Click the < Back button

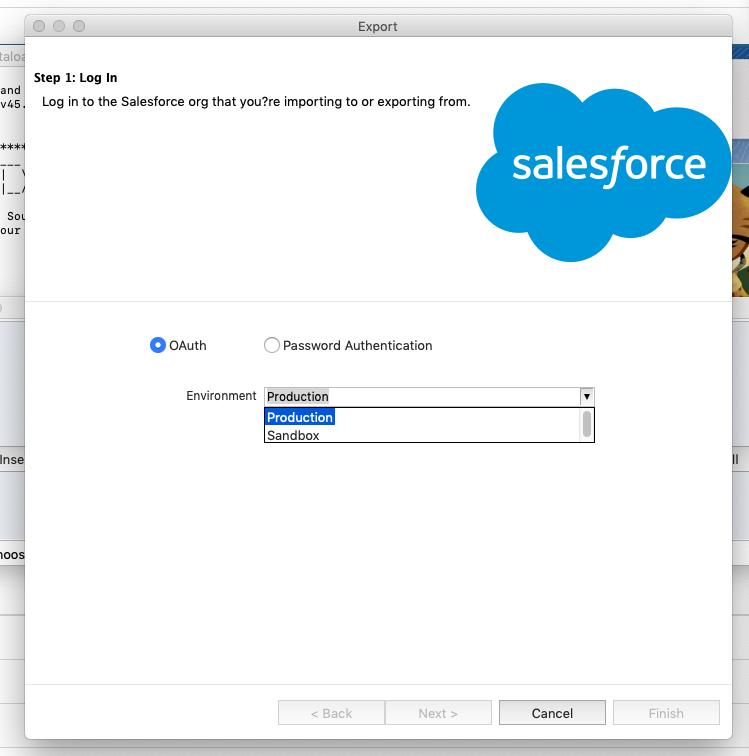click(x=331, y=713)
